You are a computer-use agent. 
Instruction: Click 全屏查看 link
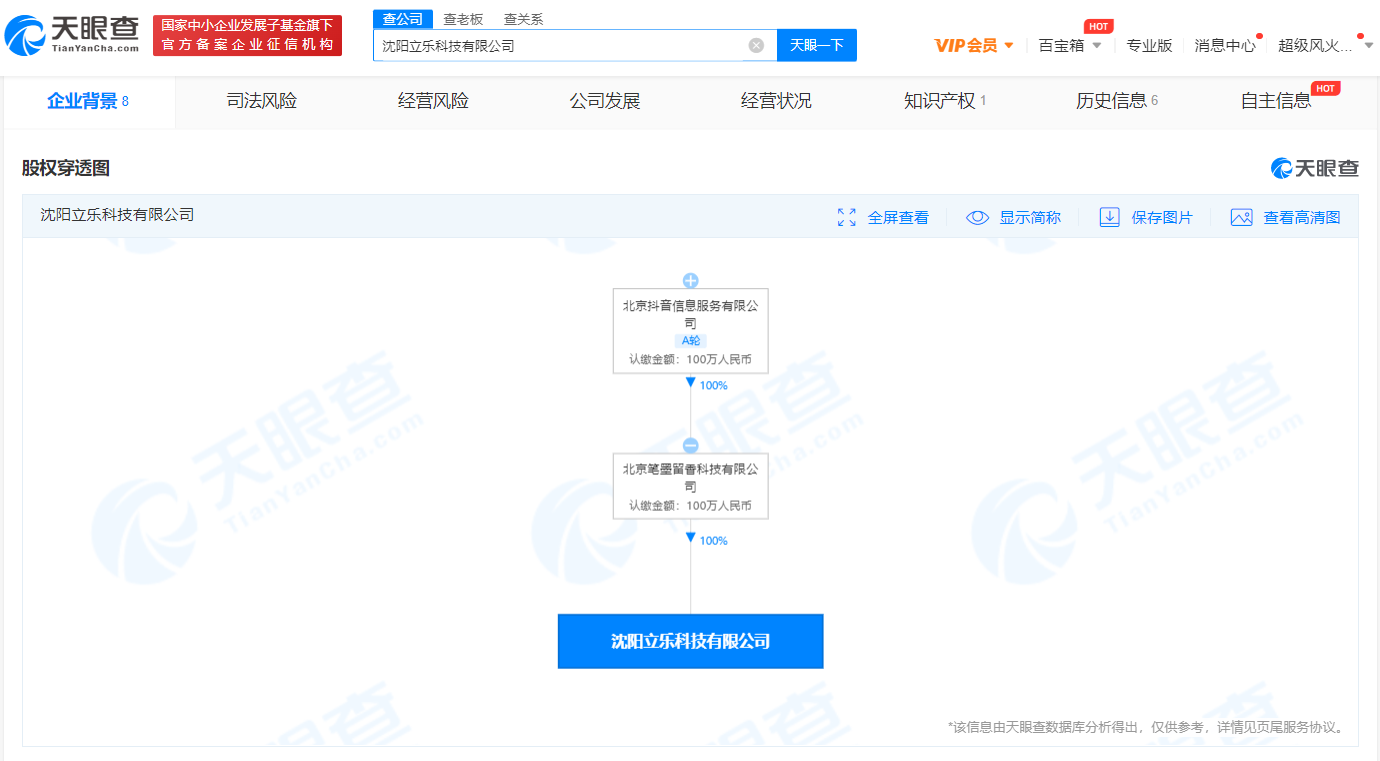pyautogui.click(x=898, y=217)
